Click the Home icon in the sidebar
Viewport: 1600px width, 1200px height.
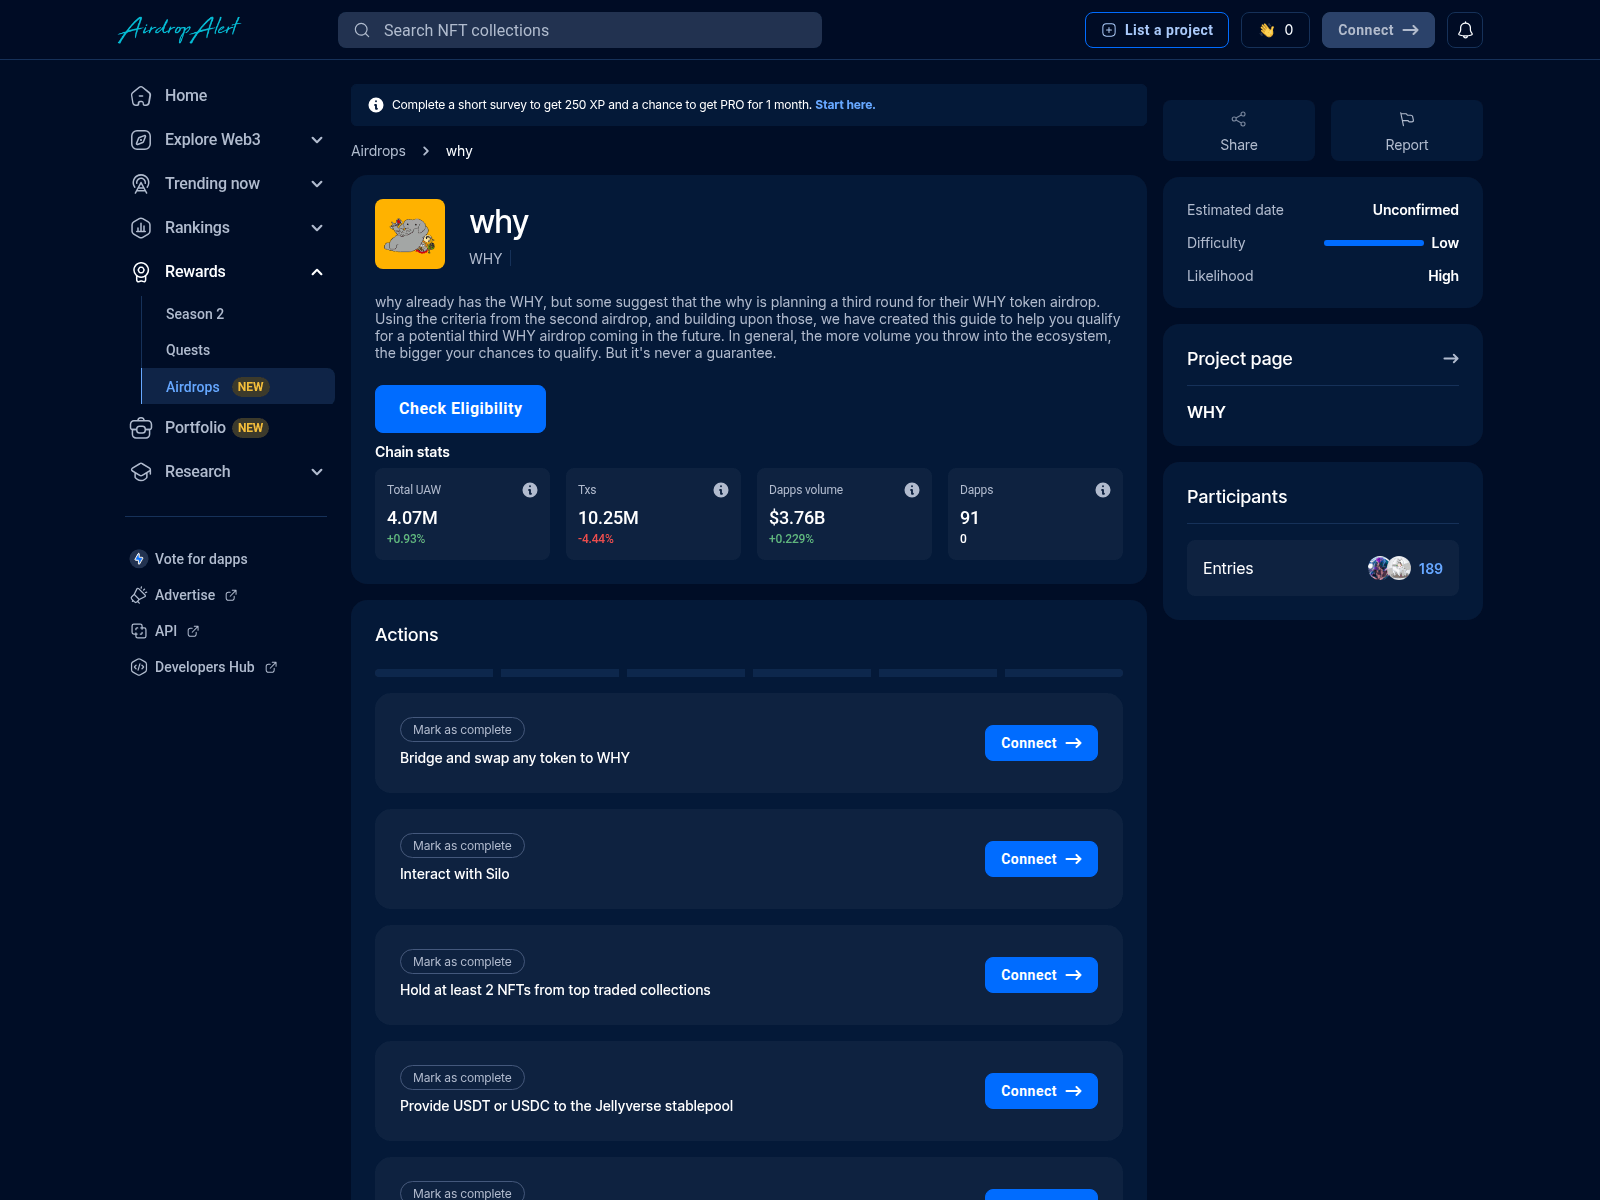pyautogui.click(x=140, y=95)
